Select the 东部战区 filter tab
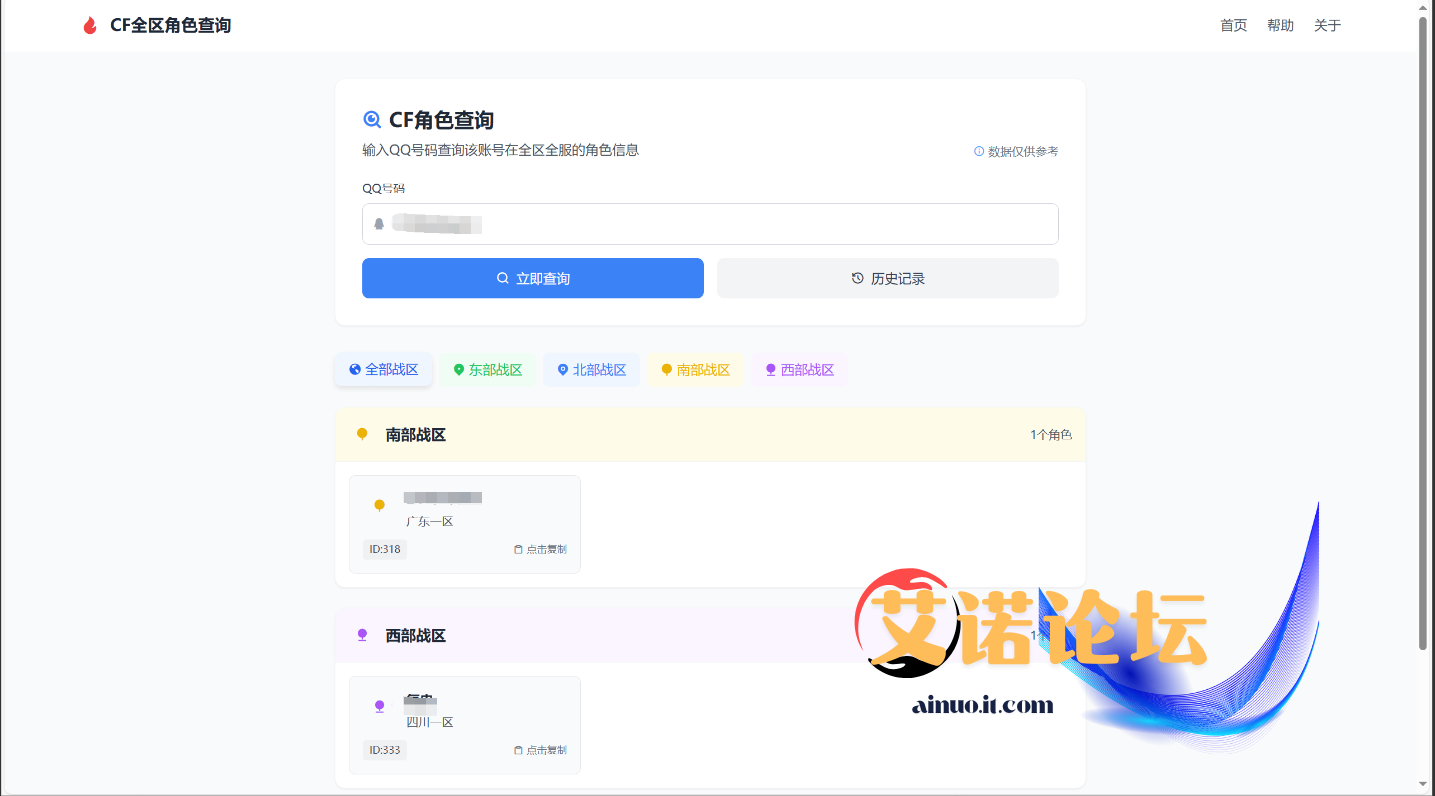 pyautogui.click(x=488, y=370)
